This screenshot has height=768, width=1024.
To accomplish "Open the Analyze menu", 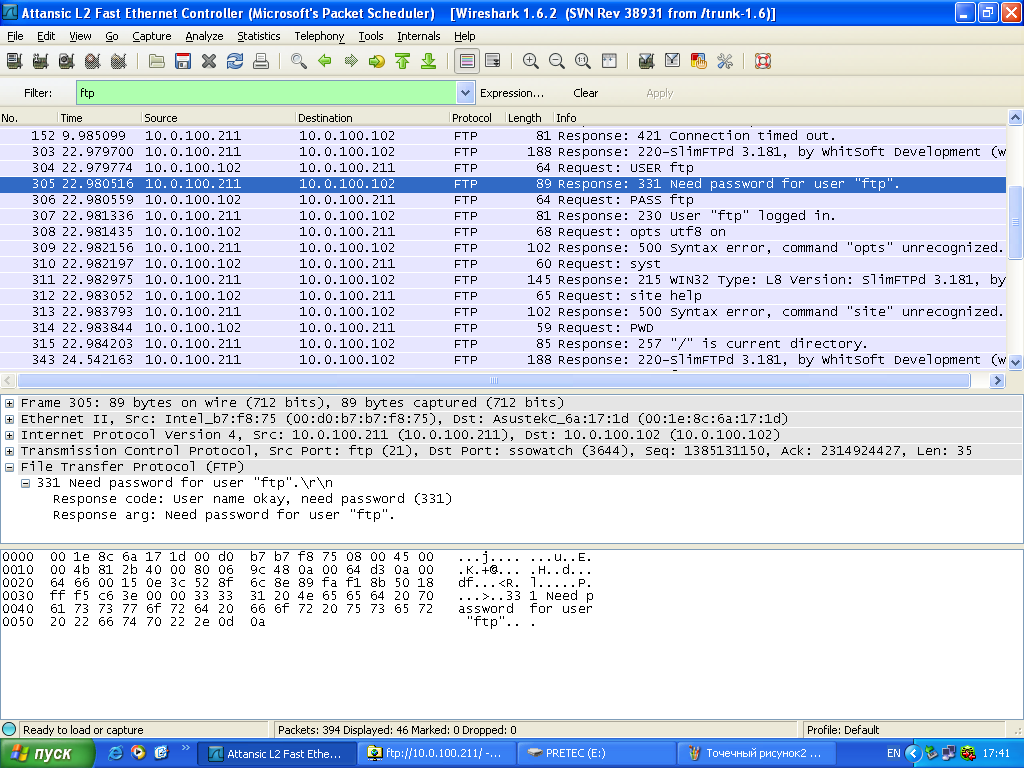I will (204, 37).
